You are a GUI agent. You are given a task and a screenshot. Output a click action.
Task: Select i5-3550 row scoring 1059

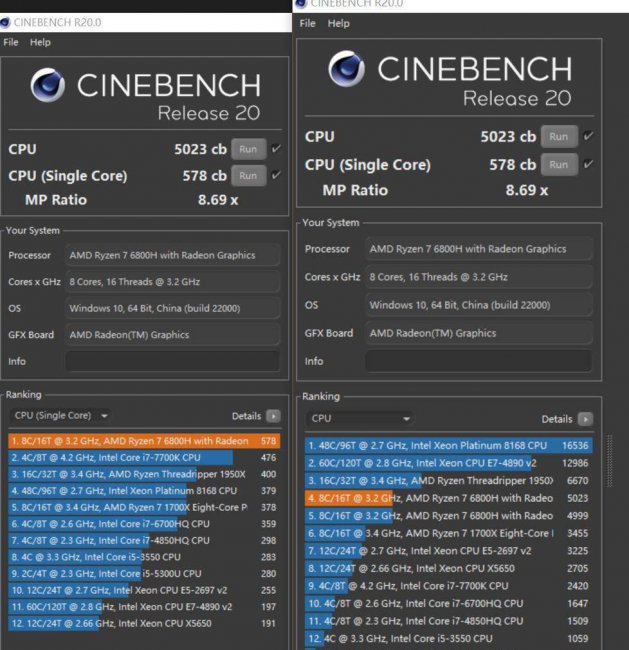[449, 638]
